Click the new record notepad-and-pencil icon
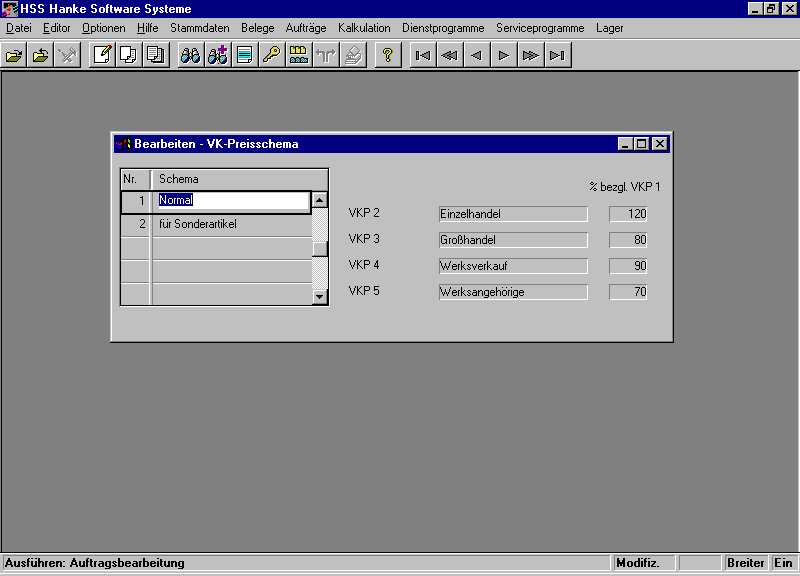The height and width of the screenshot is (576, 800). [x=102, y=55]
